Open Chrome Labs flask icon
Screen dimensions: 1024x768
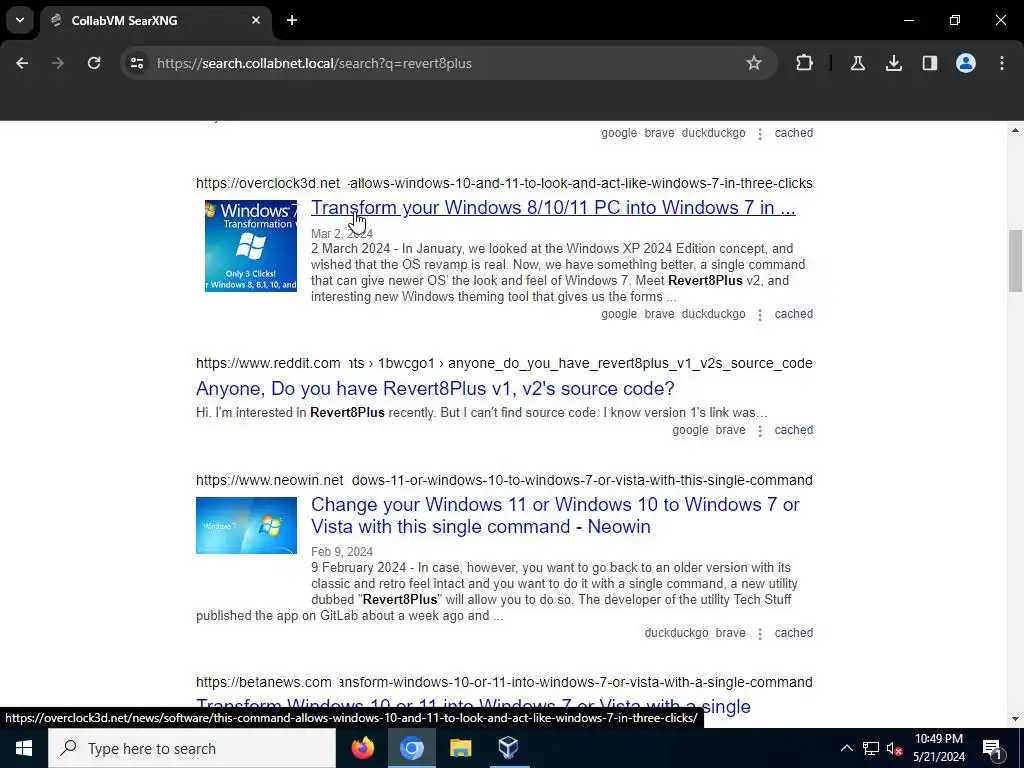tap(857, 63)
